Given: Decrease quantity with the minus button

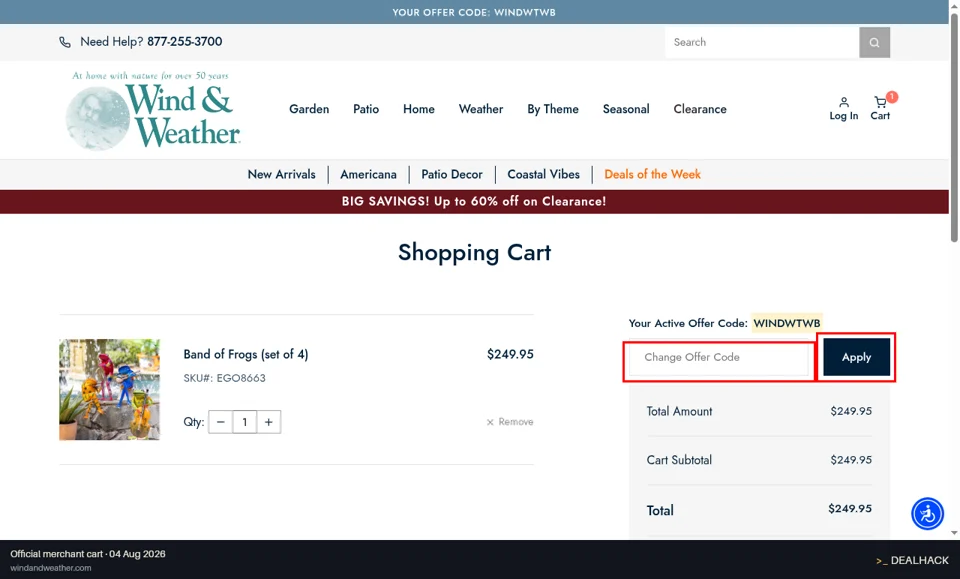Looking at the screenshot, I should 220,422.
